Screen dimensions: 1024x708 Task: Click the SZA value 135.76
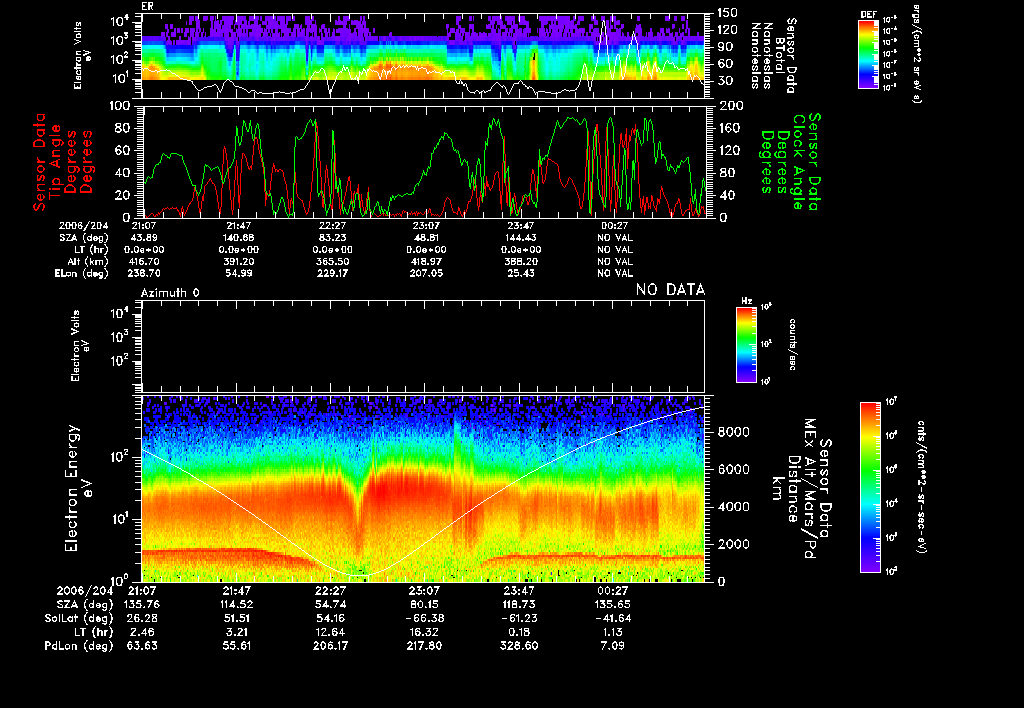[x=142, y=604]
